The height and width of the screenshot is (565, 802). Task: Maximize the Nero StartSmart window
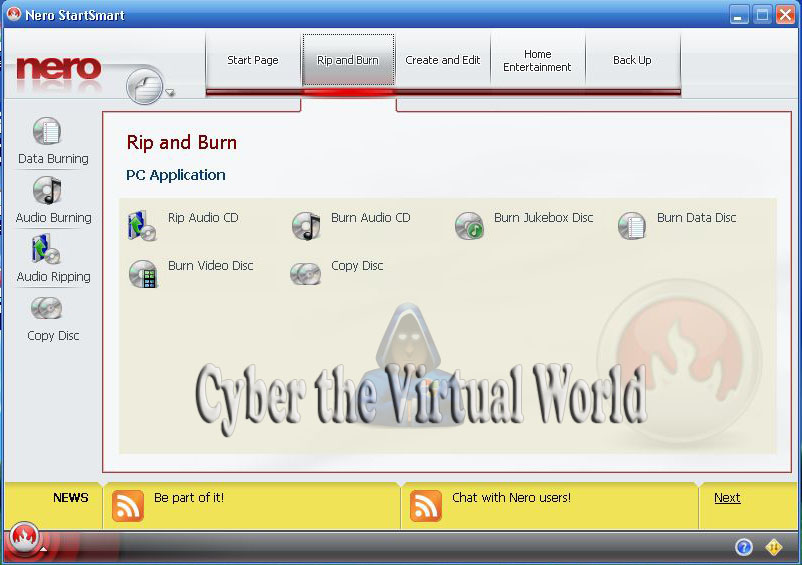click(762, 15)
